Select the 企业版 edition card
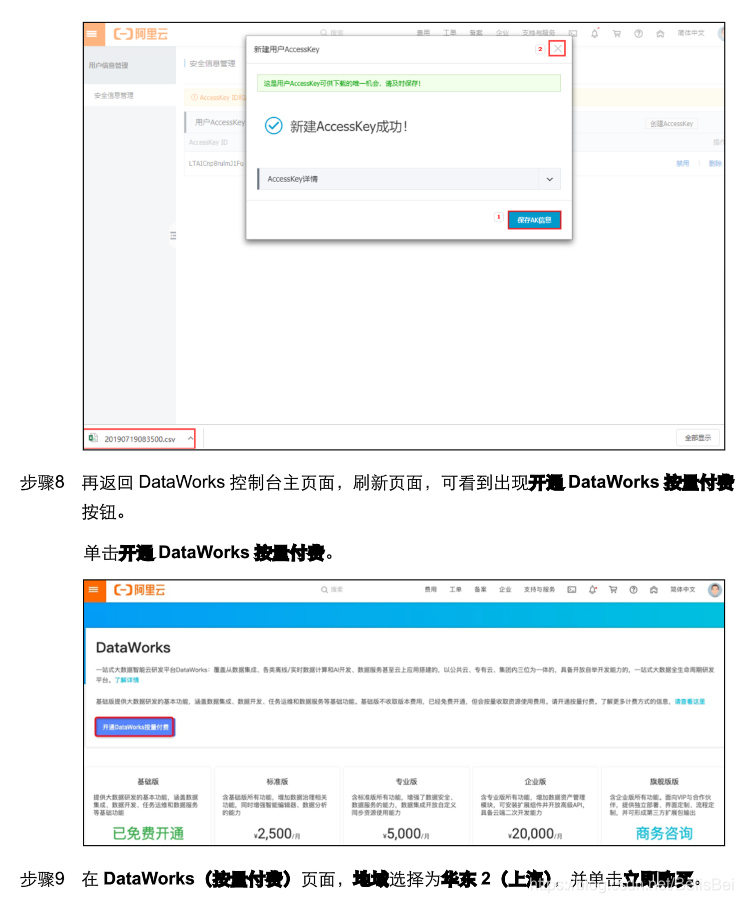Image resolution: width=743 pixels, height=903 pixels. (535, 806)
